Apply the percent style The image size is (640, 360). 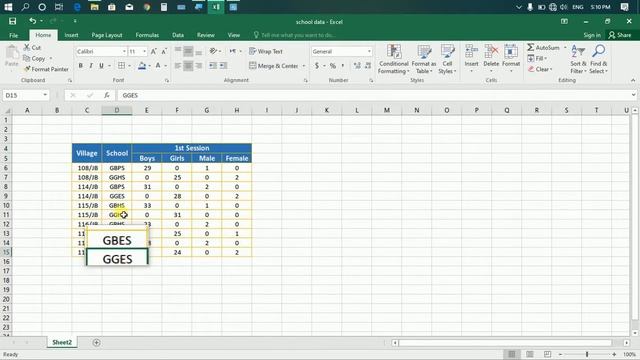click(333, 66)
